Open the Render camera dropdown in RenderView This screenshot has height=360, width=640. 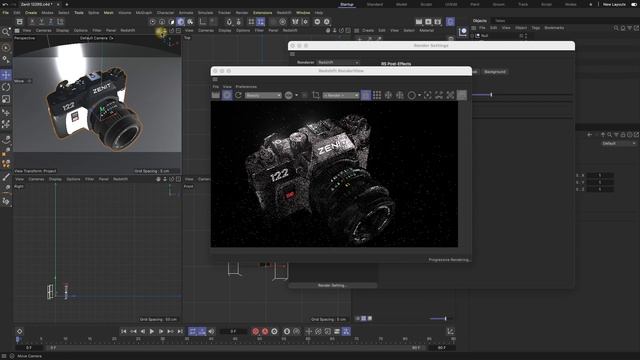[341, 96]
